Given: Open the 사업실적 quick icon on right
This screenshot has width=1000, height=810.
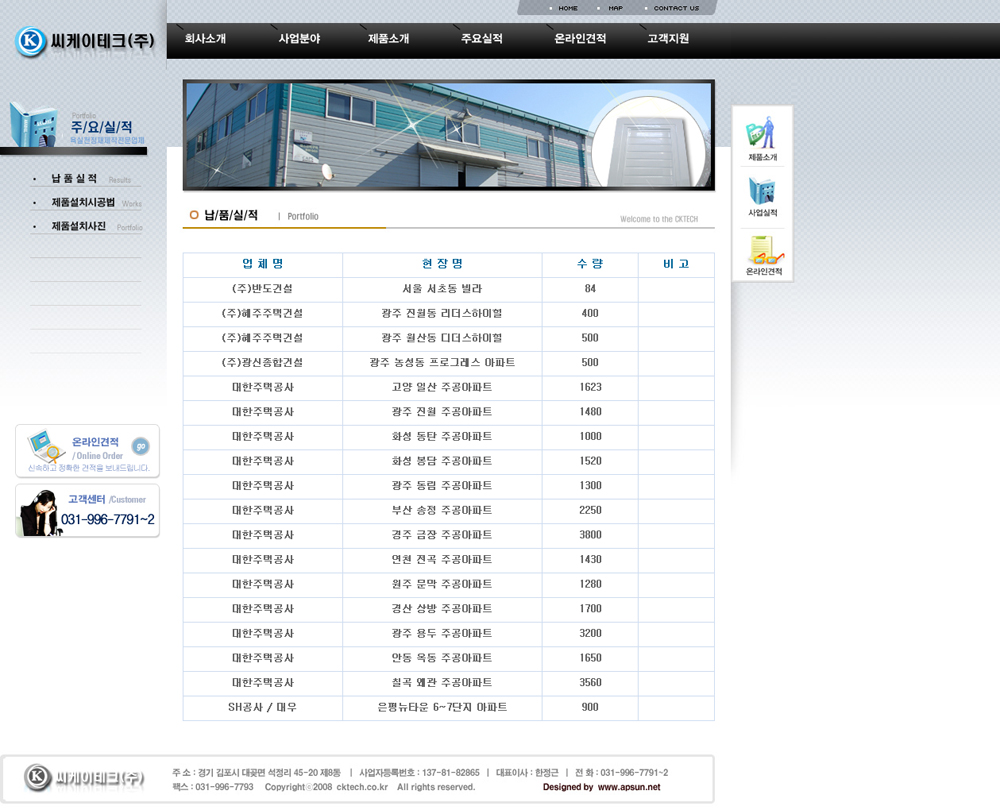Looking at the screenshot, I should [x=762, y=195].
